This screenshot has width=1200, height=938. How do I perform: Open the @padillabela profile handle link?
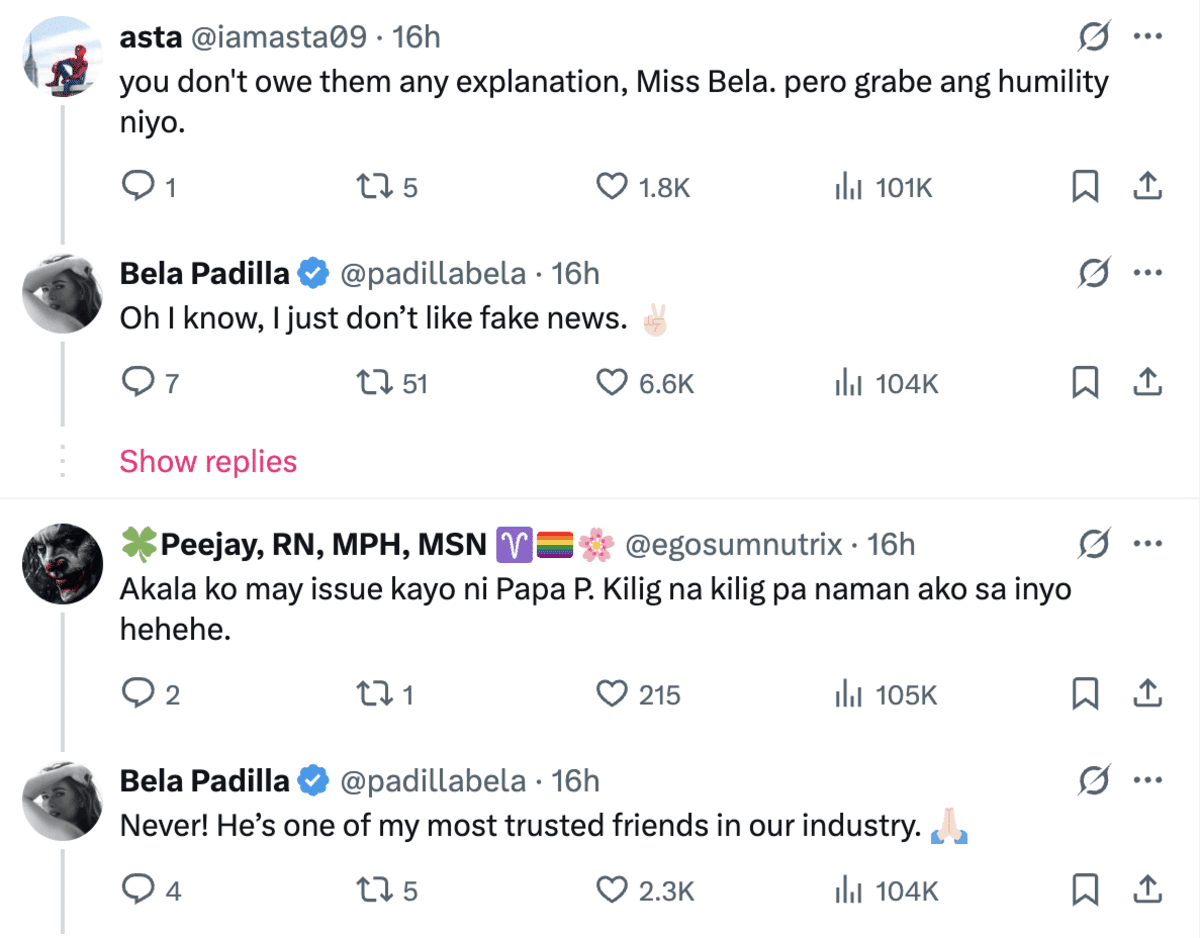point(434,273)
